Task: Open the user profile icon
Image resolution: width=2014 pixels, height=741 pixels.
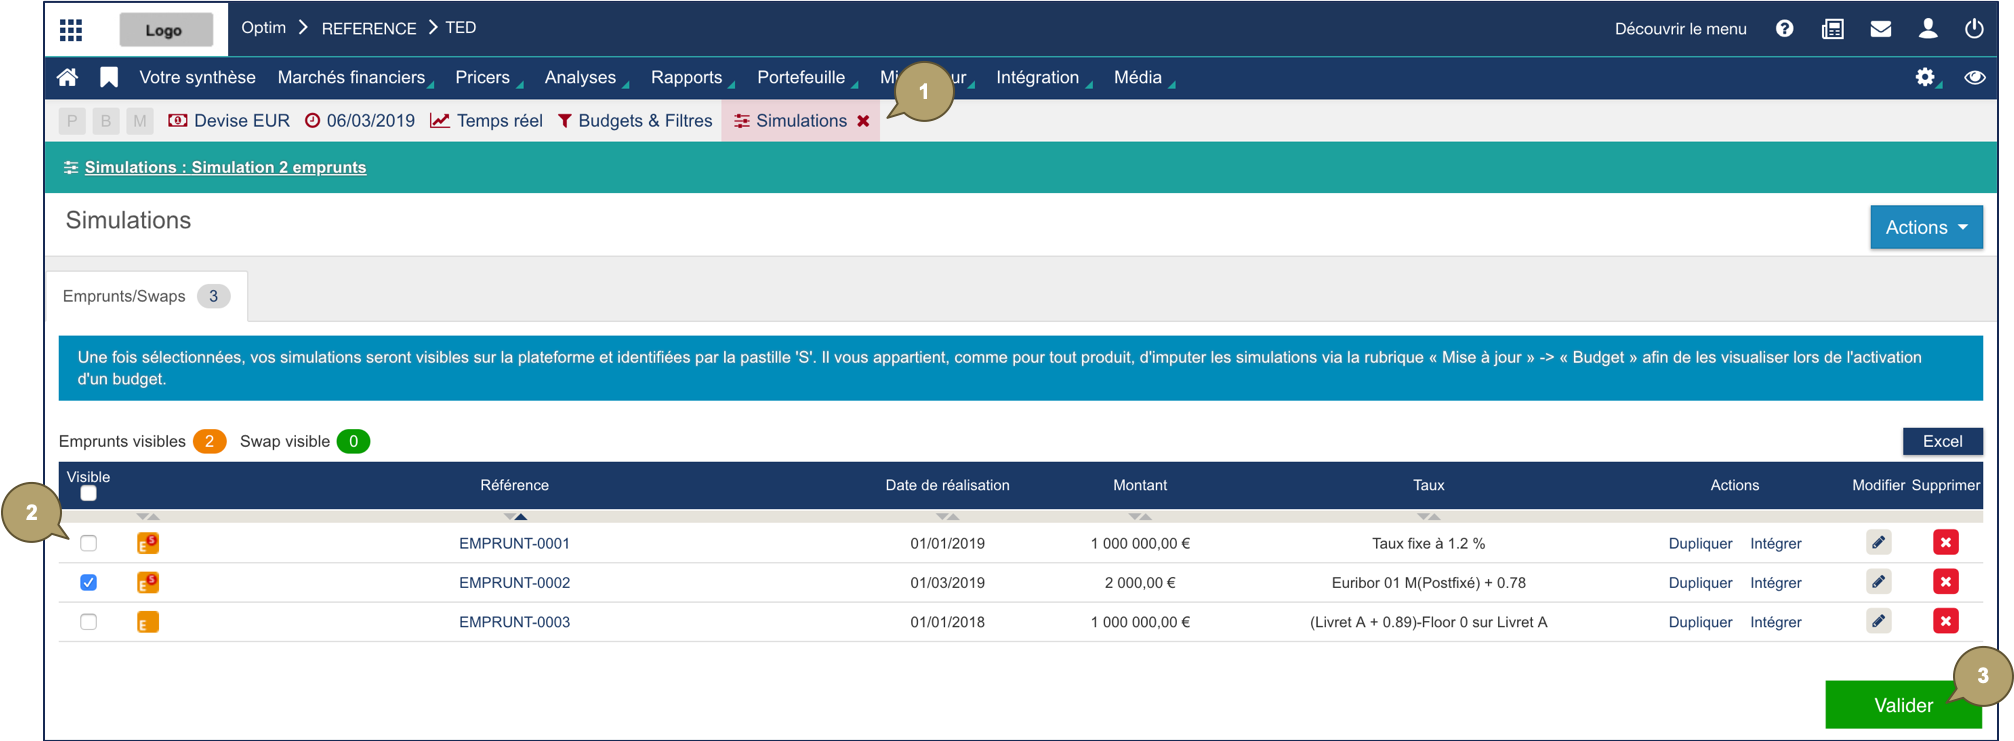Action: pos(1927,29)
